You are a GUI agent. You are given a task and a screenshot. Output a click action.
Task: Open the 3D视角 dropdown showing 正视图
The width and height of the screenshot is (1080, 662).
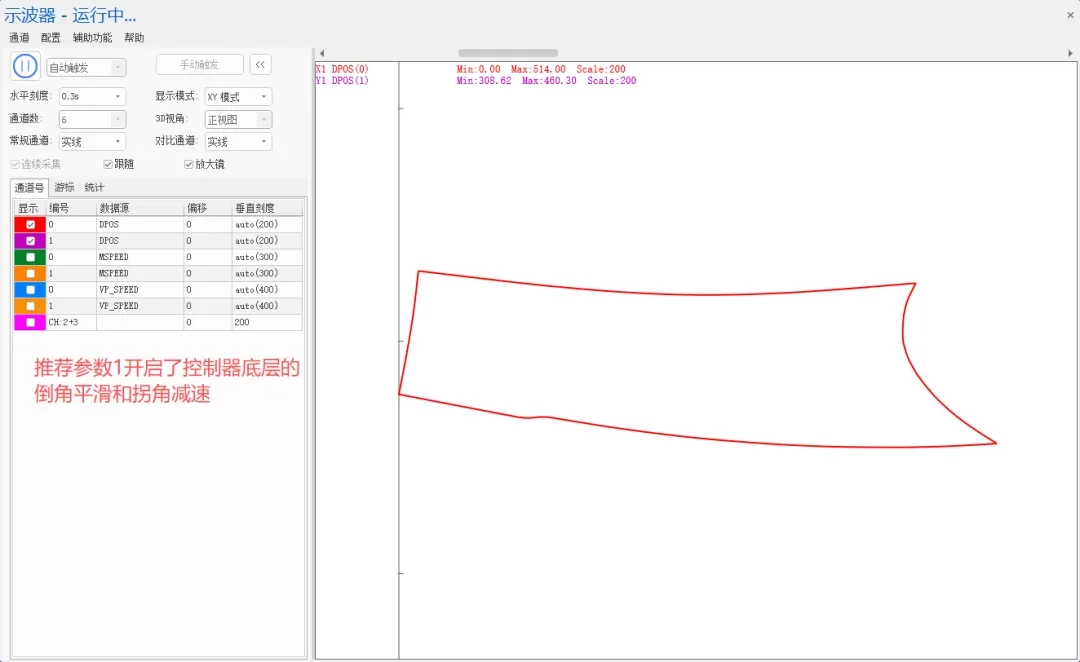(x=238, y=119)
